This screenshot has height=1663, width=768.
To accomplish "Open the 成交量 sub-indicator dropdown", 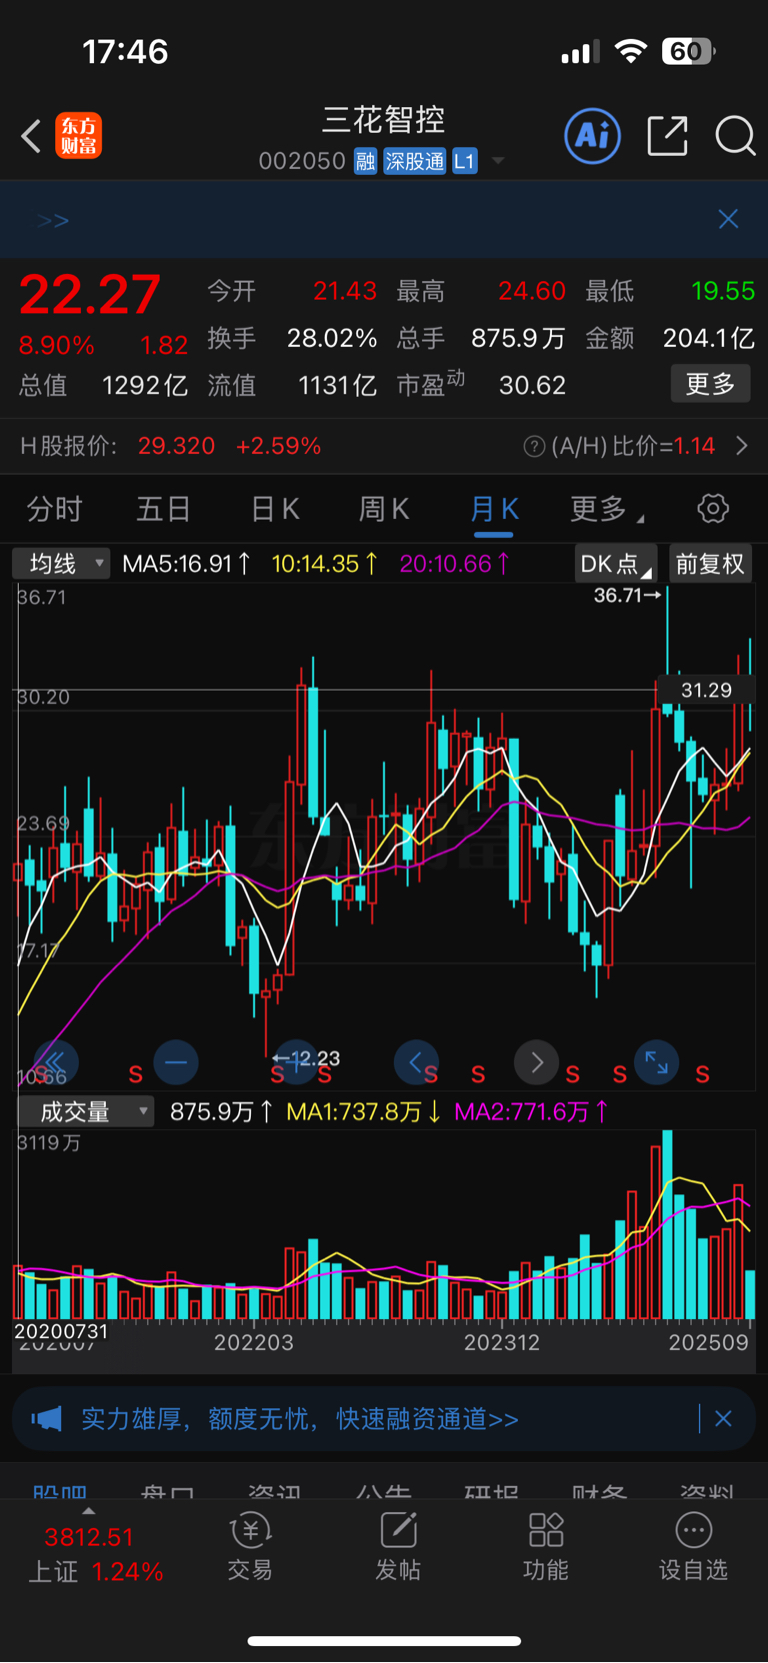I will (86, 1112).
